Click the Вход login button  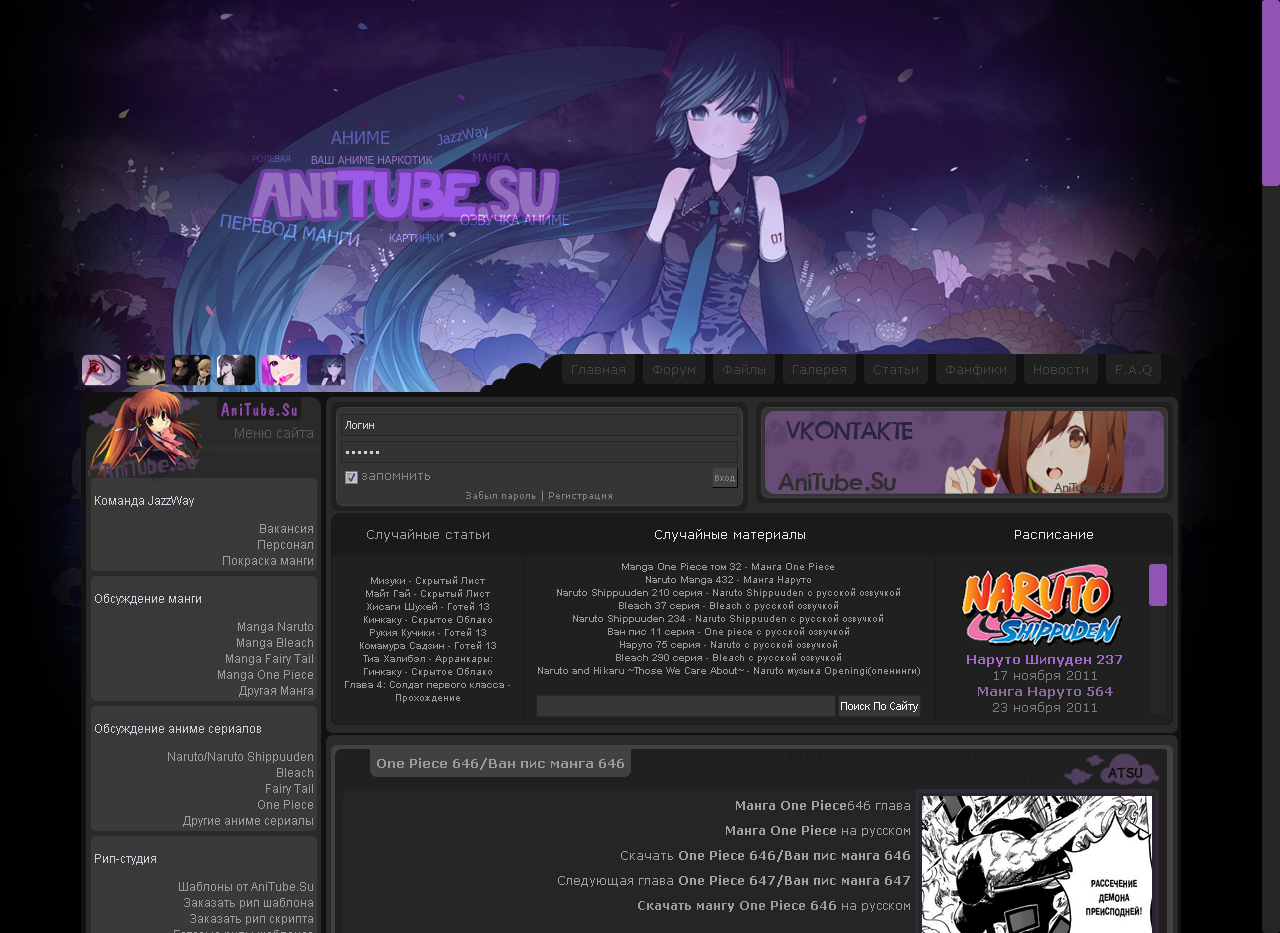point(725,478)
